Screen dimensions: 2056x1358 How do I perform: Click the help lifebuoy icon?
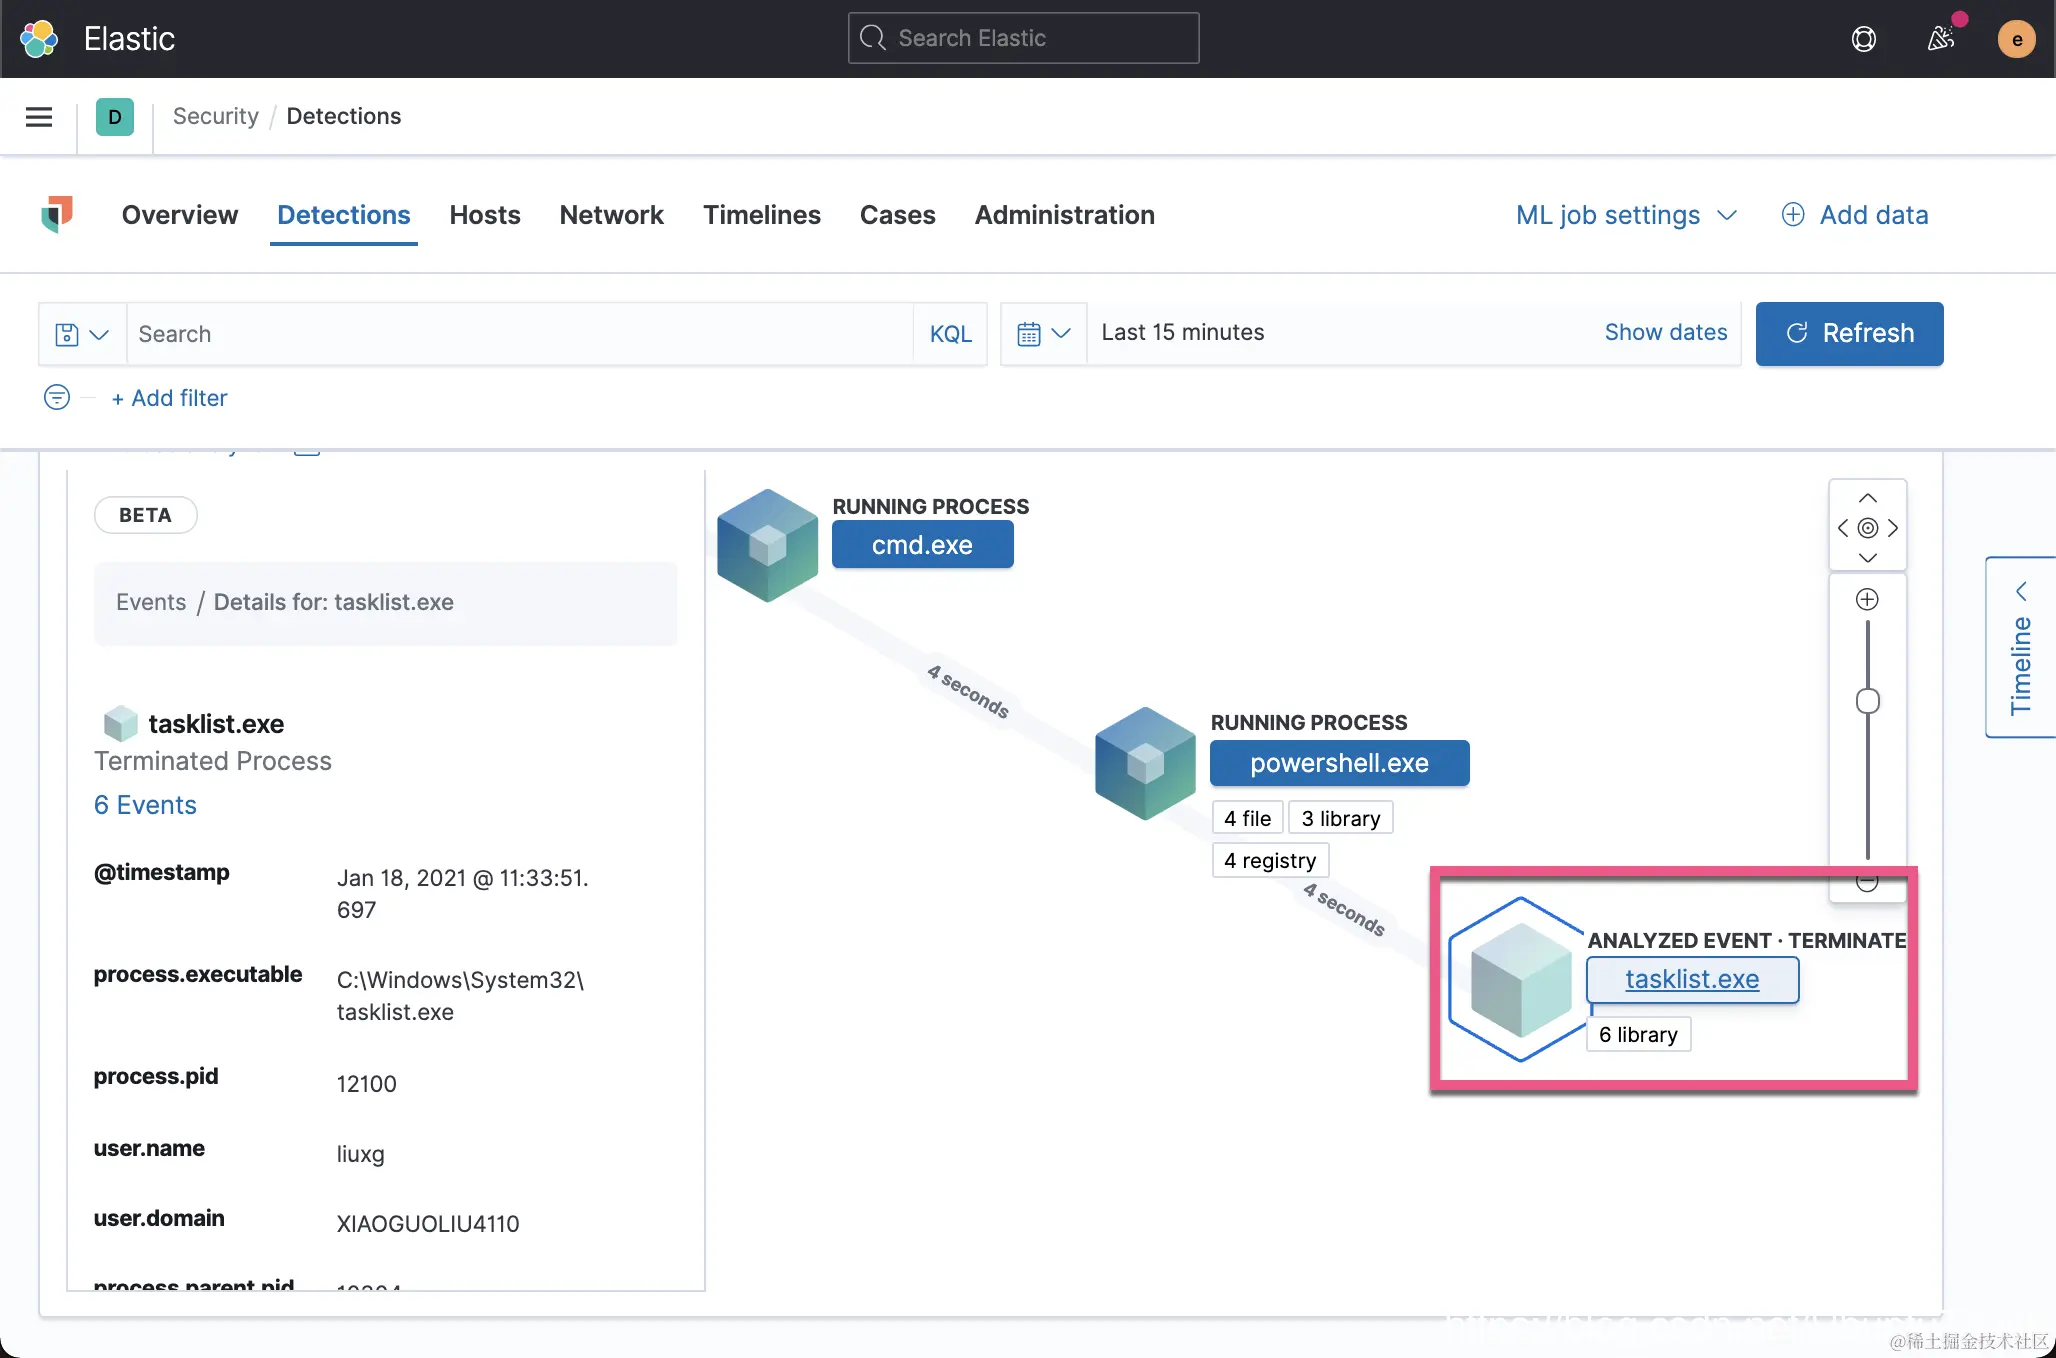(1863, 39)
